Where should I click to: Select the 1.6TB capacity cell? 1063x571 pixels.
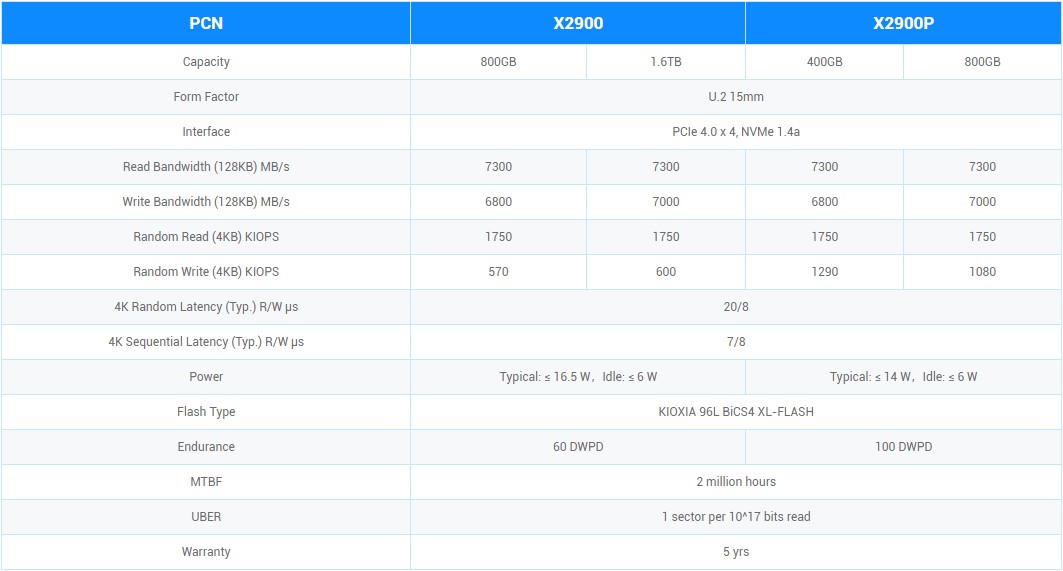(666, 62)
